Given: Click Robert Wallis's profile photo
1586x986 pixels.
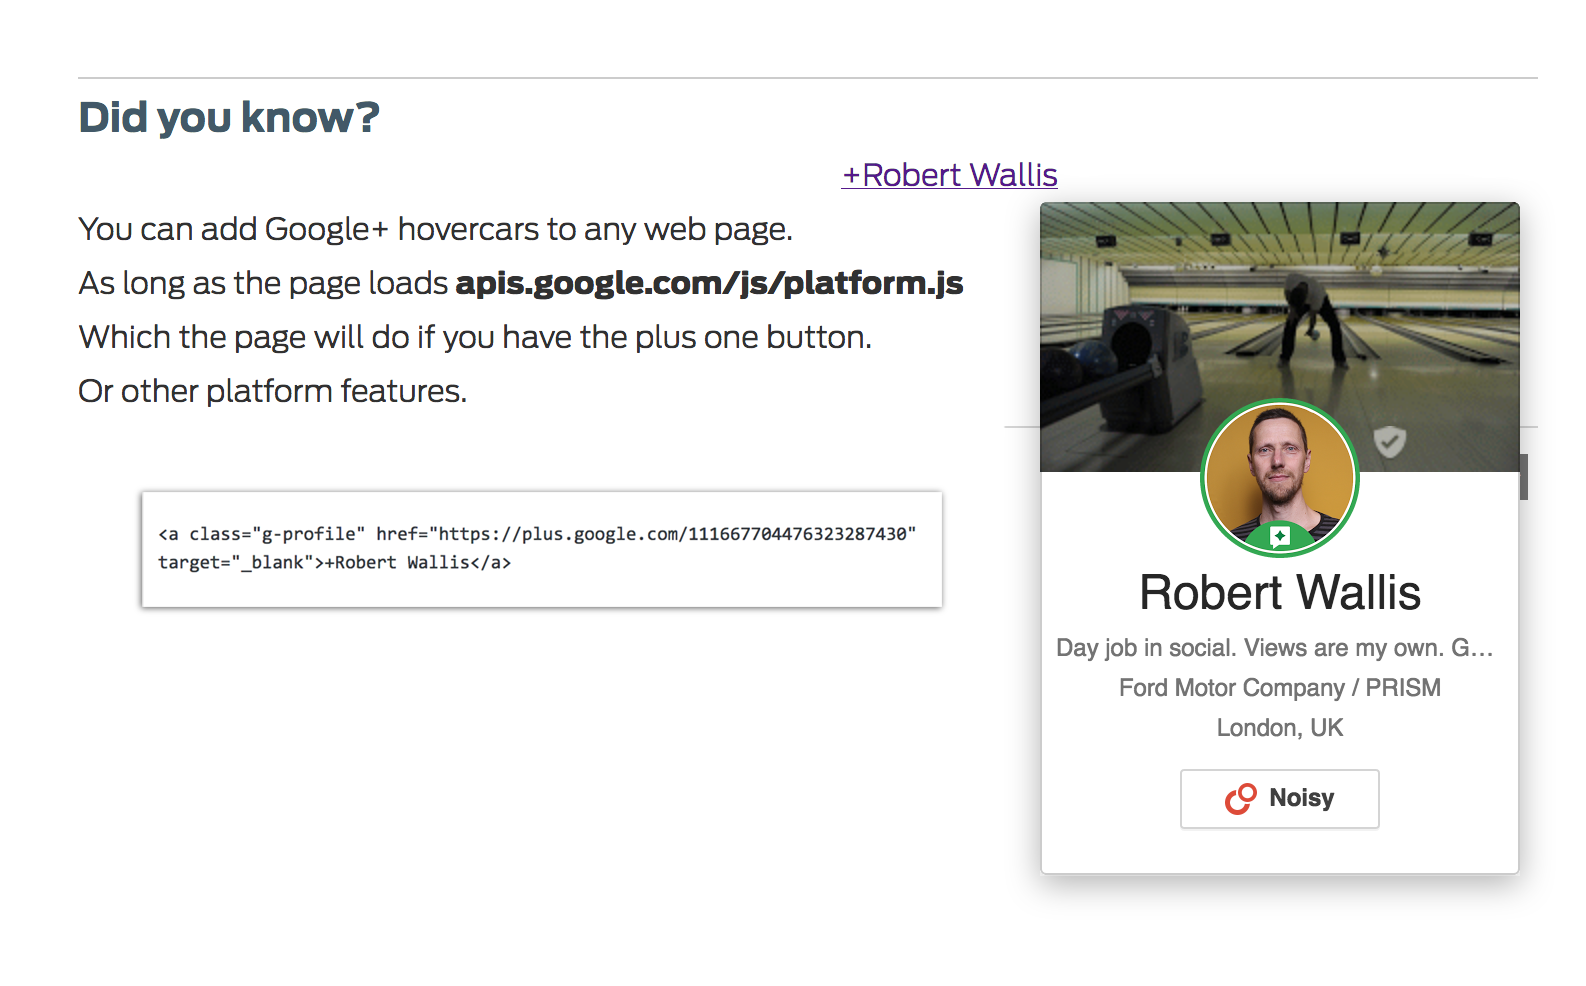Looking at the screenshot, I should click(1279, 478).
